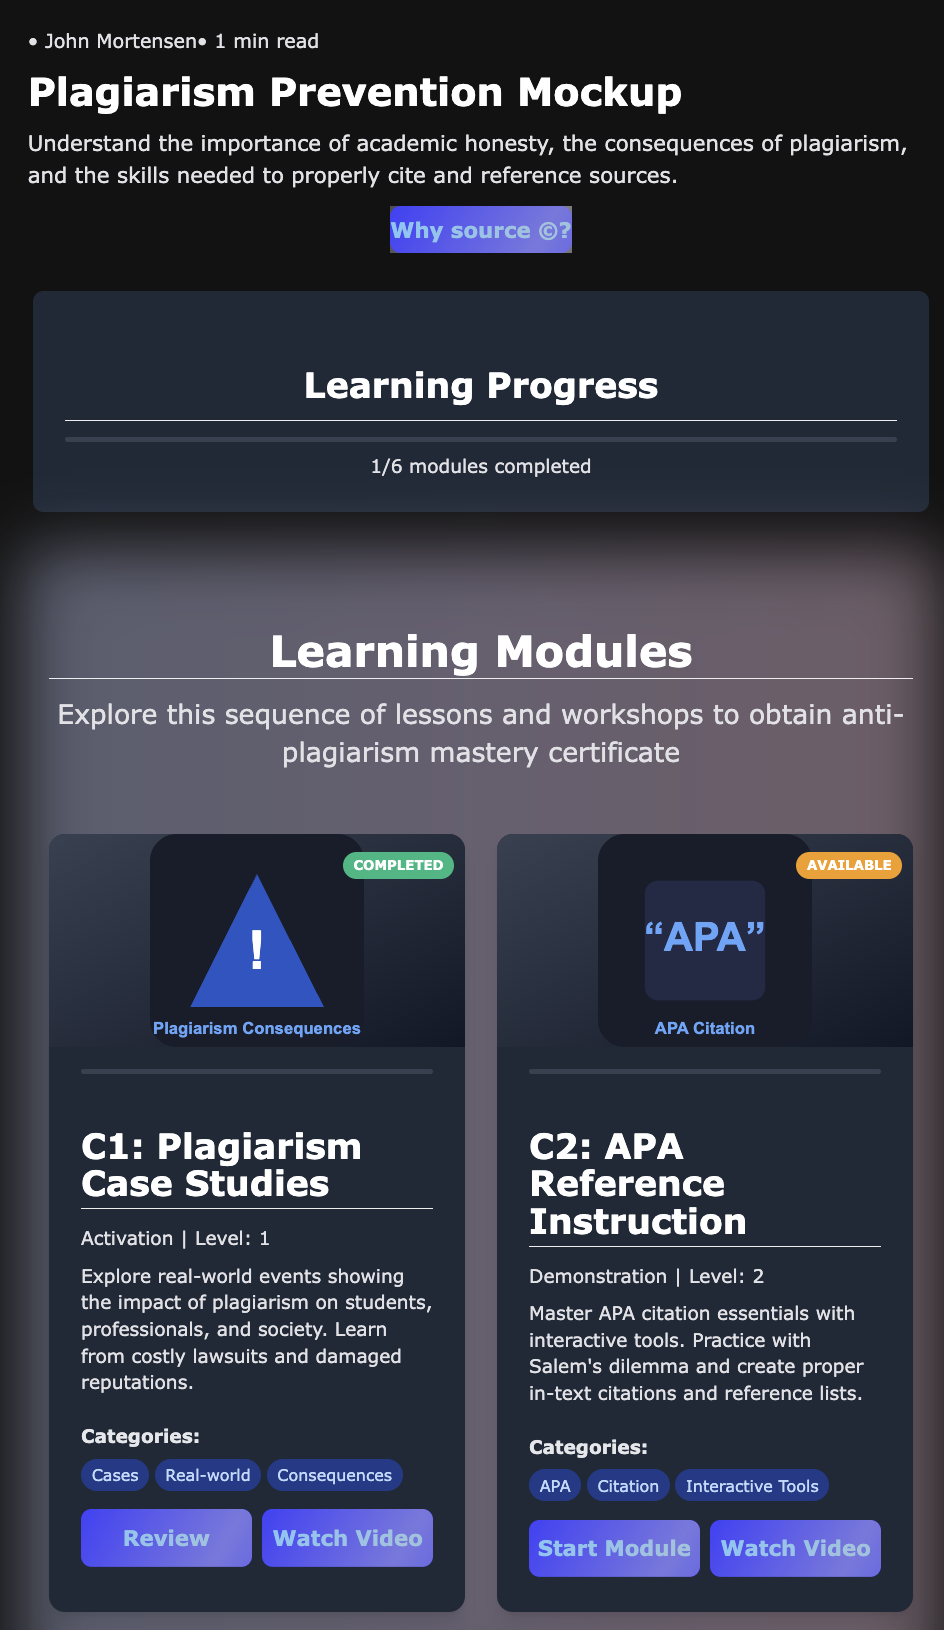Click the Consequences category tag

[x=334, y=1475]
